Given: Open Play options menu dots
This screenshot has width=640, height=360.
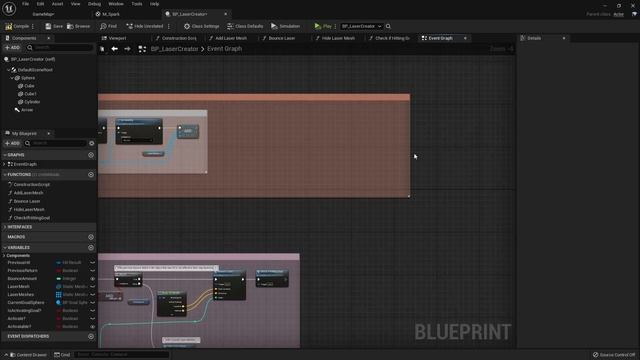Looking at the screenshot, I should click(x=335, y=26).
